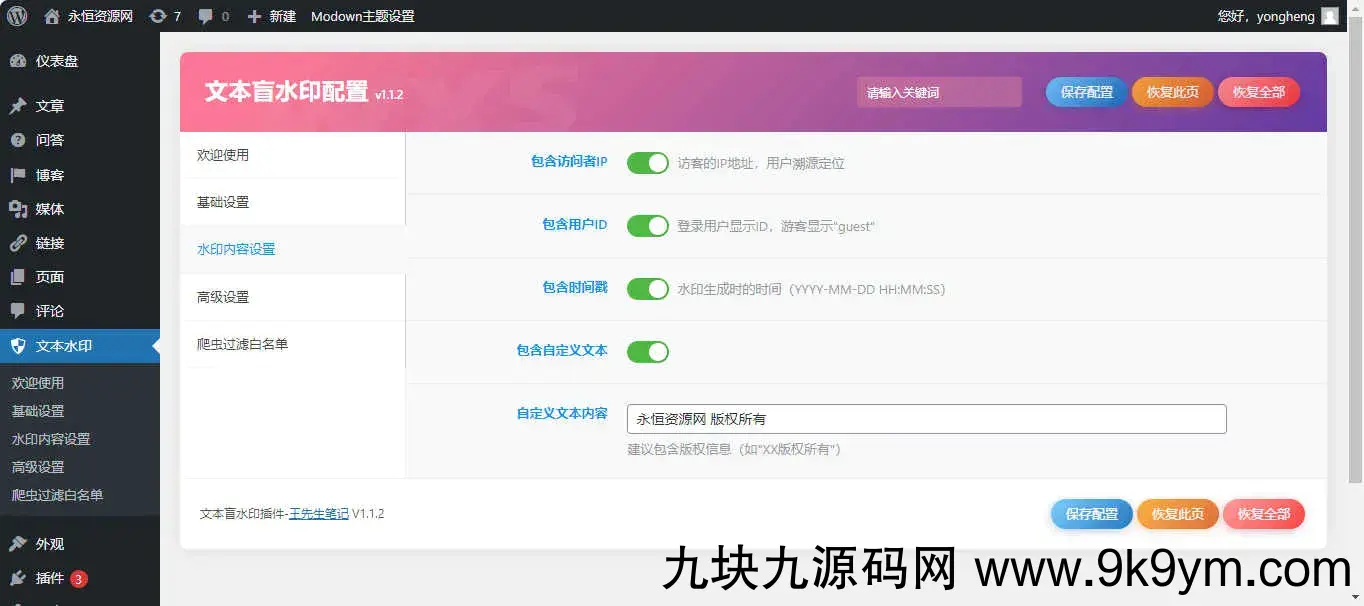Toggle the 包含访问者IP switch
1364x606 pixels.
tap(647, 162)
